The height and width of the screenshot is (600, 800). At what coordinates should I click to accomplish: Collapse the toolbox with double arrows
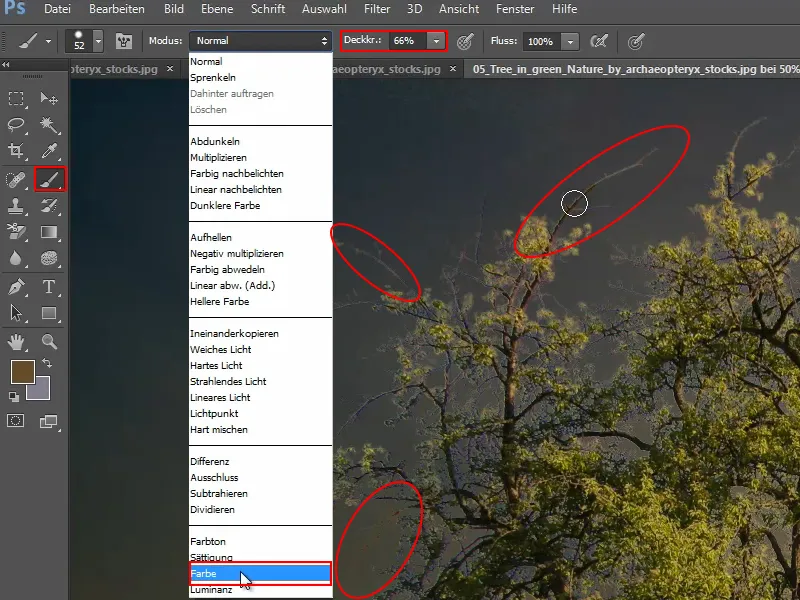[x=6, y=65]
